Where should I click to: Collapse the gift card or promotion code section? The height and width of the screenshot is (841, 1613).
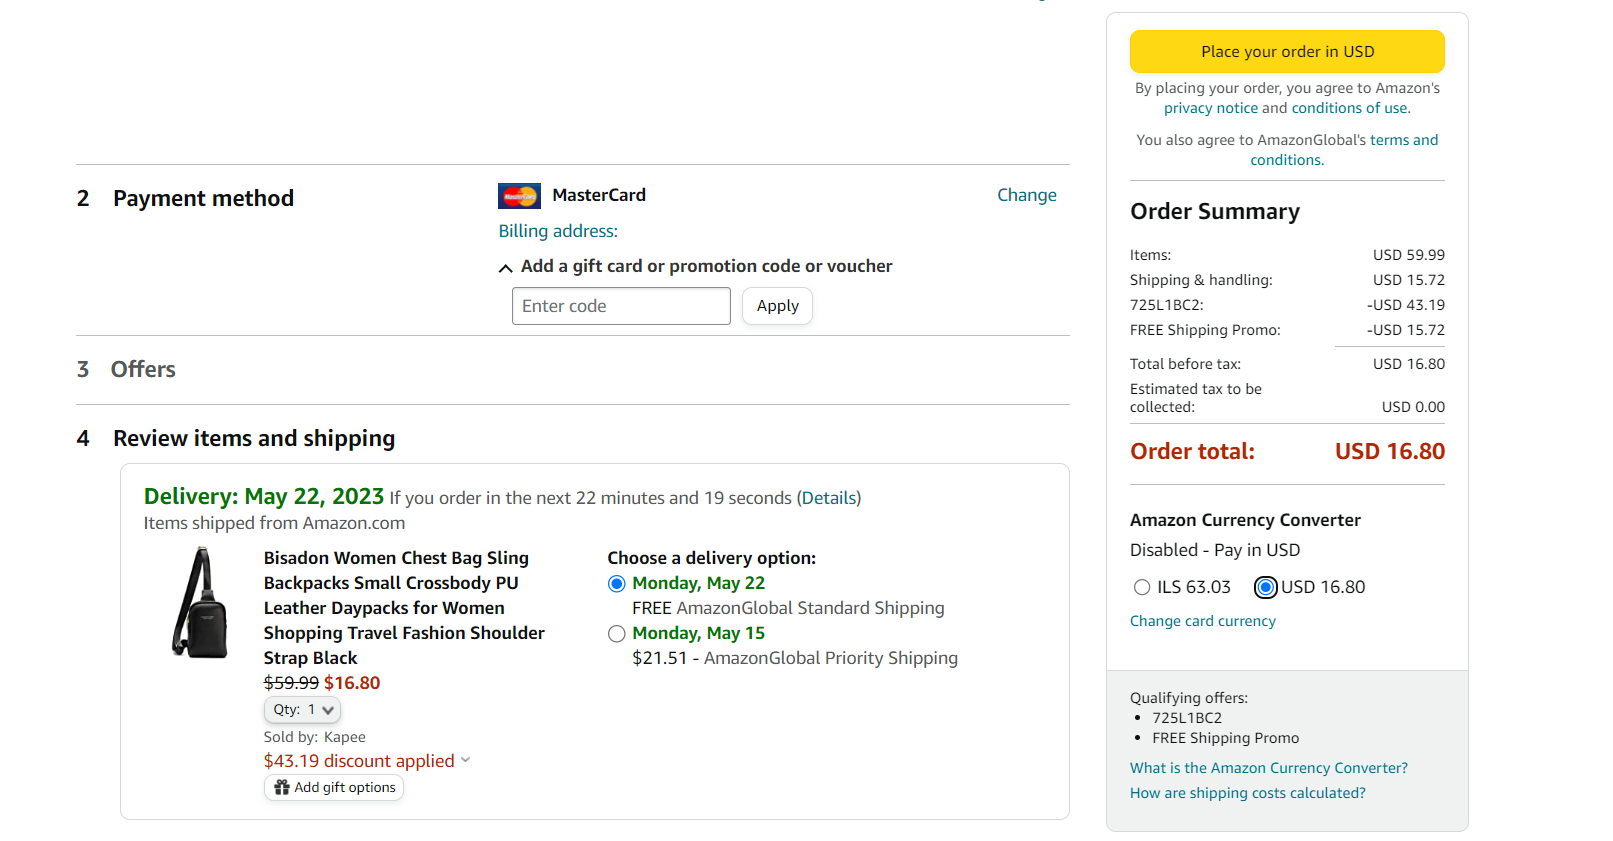tap(505, 267)
